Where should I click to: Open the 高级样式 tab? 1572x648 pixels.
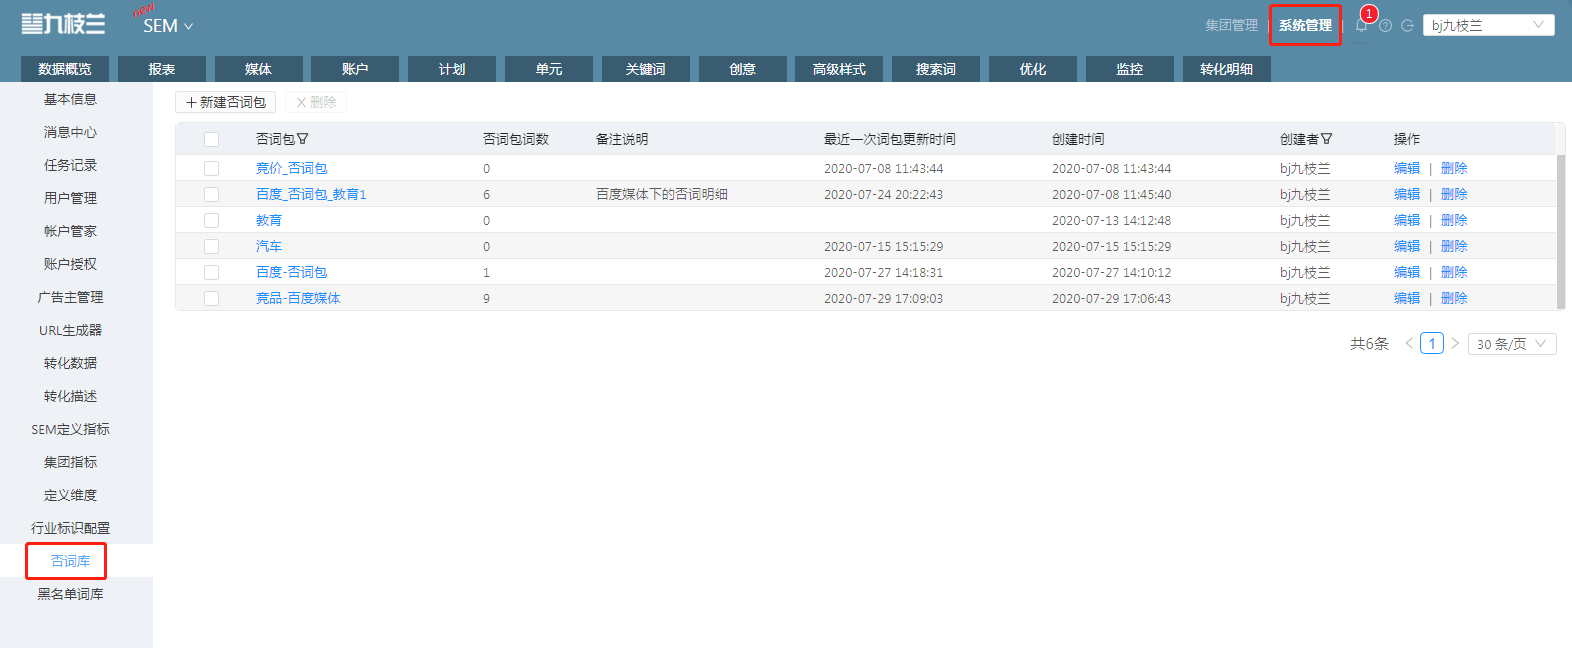point(839,69)
